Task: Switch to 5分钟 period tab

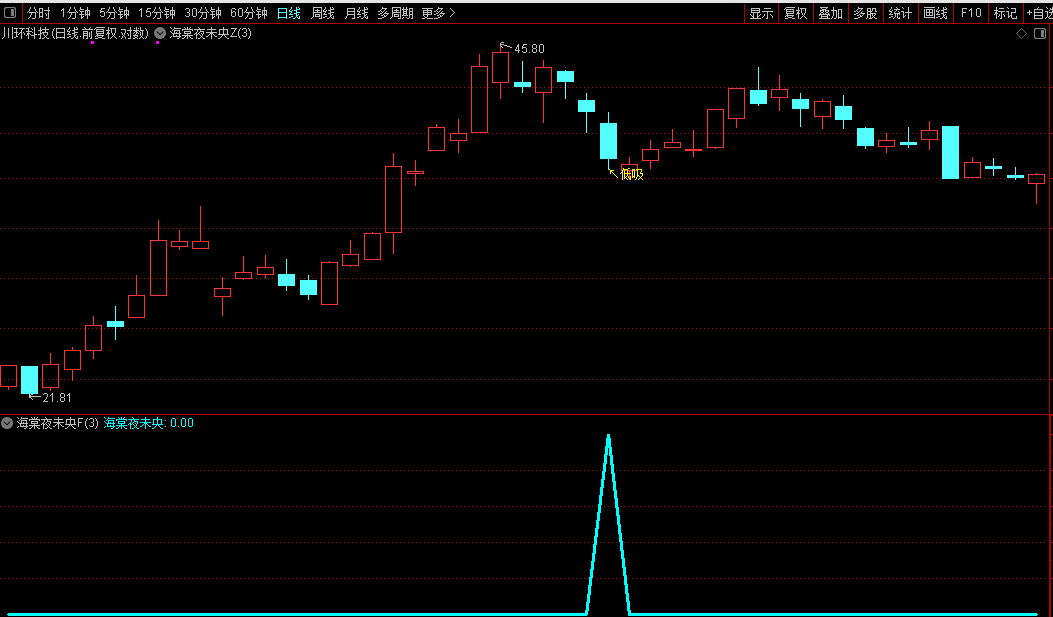Action: tap(114, 13)
